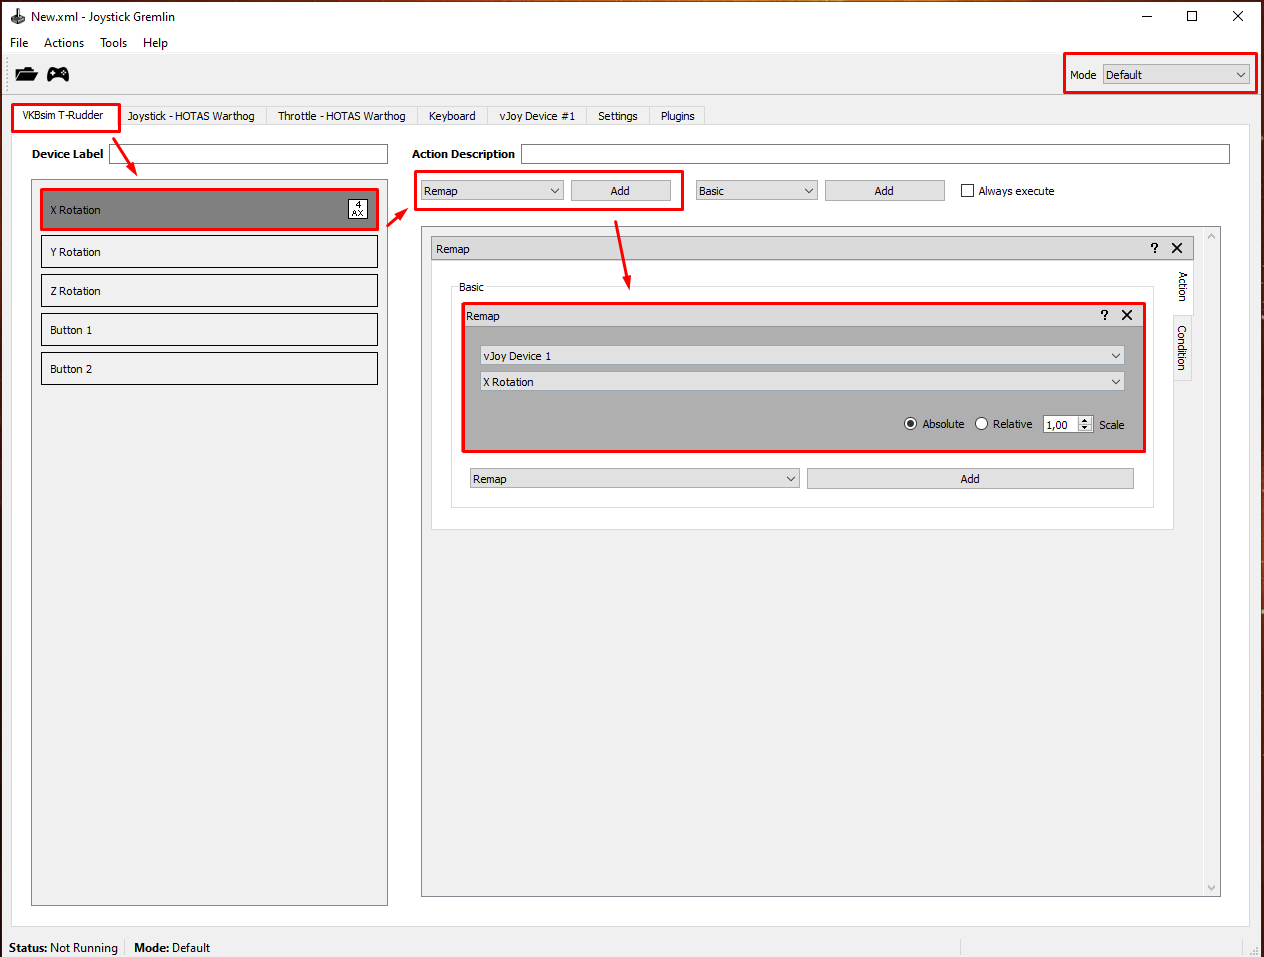Remove the inner Remap action
The image size is (1264, 957).
1127,315
